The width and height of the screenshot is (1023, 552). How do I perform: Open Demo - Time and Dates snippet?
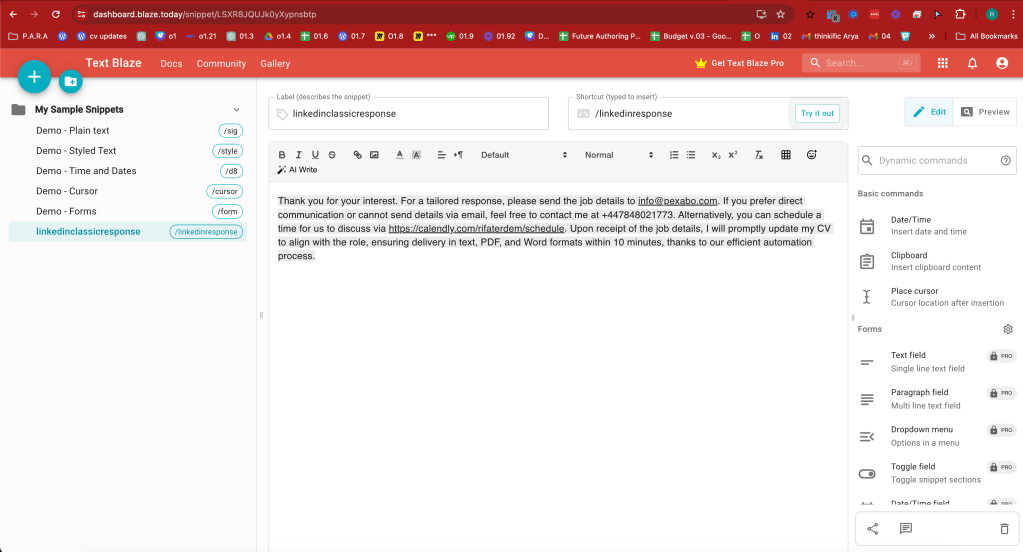(128, 171)
